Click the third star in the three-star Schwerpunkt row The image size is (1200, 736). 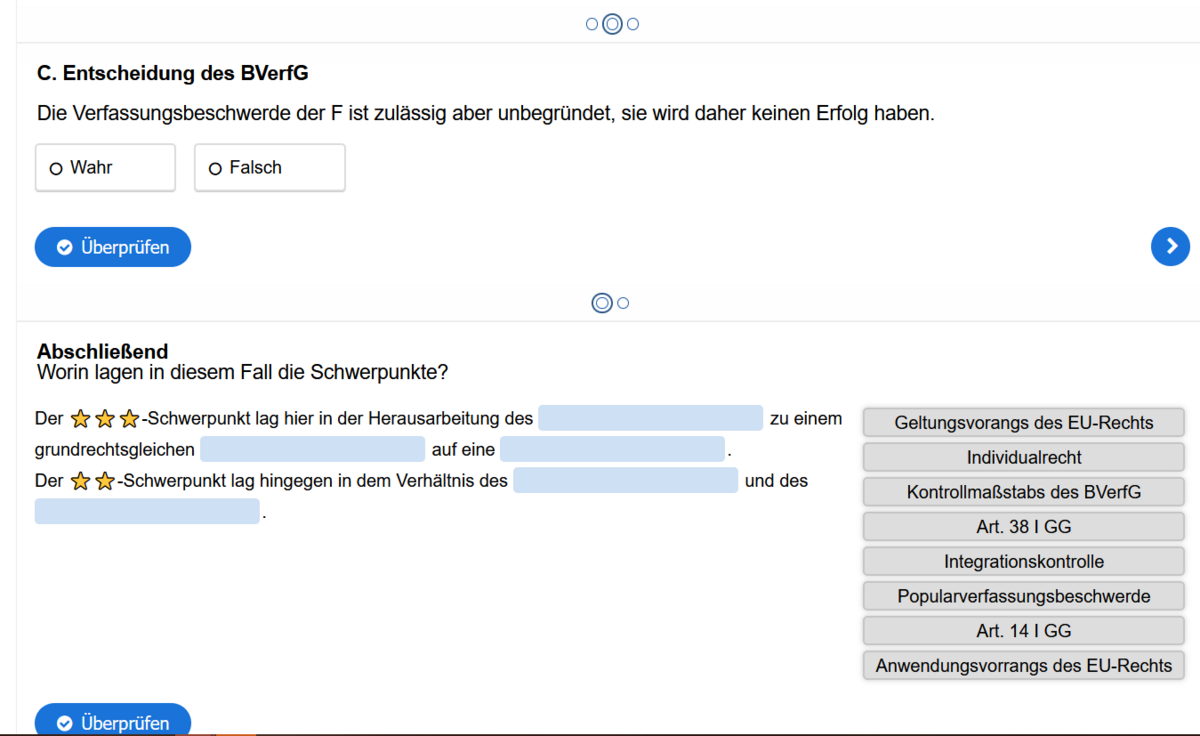tap(127, 418)
